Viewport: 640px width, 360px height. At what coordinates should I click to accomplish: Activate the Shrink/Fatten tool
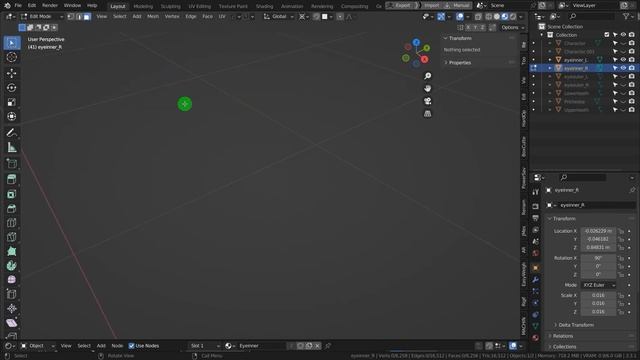(x=12, y=308)
